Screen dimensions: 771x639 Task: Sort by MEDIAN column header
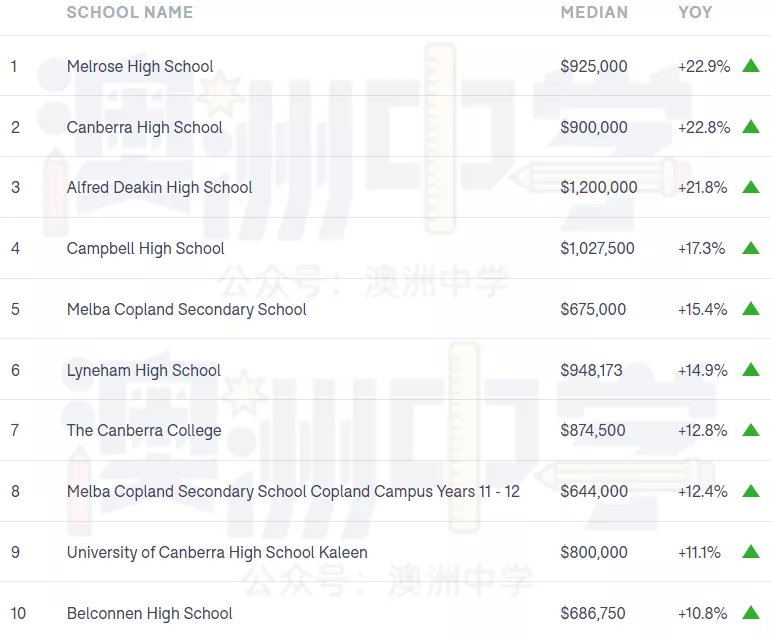(x=594, y=12)
